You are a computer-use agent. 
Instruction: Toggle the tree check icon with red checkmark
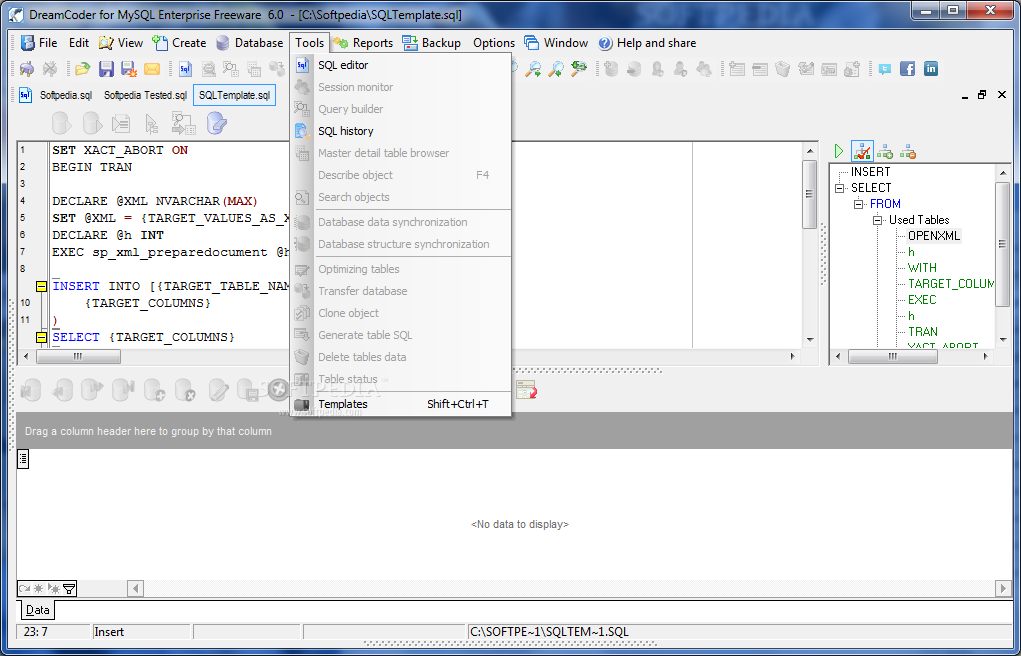point(862,152)
